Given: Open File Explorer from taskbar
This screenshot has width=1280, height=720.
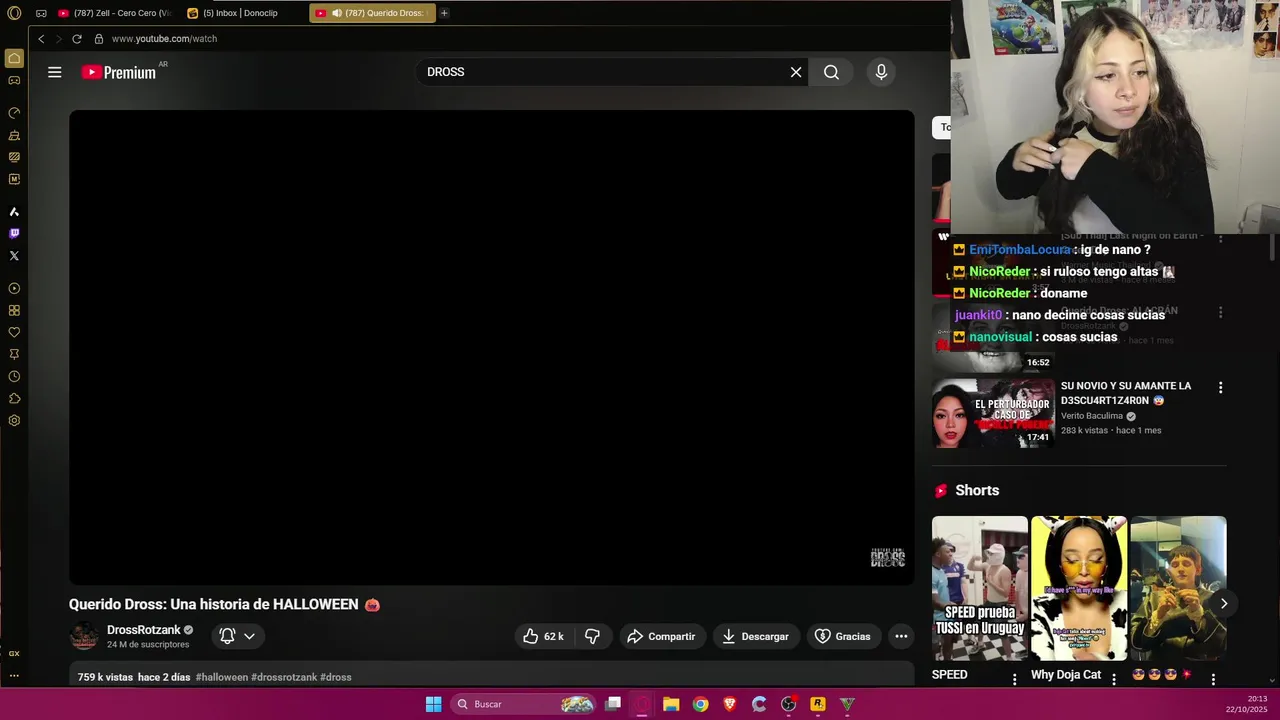Looking at the screenshot, I should [x=671, y=704].
